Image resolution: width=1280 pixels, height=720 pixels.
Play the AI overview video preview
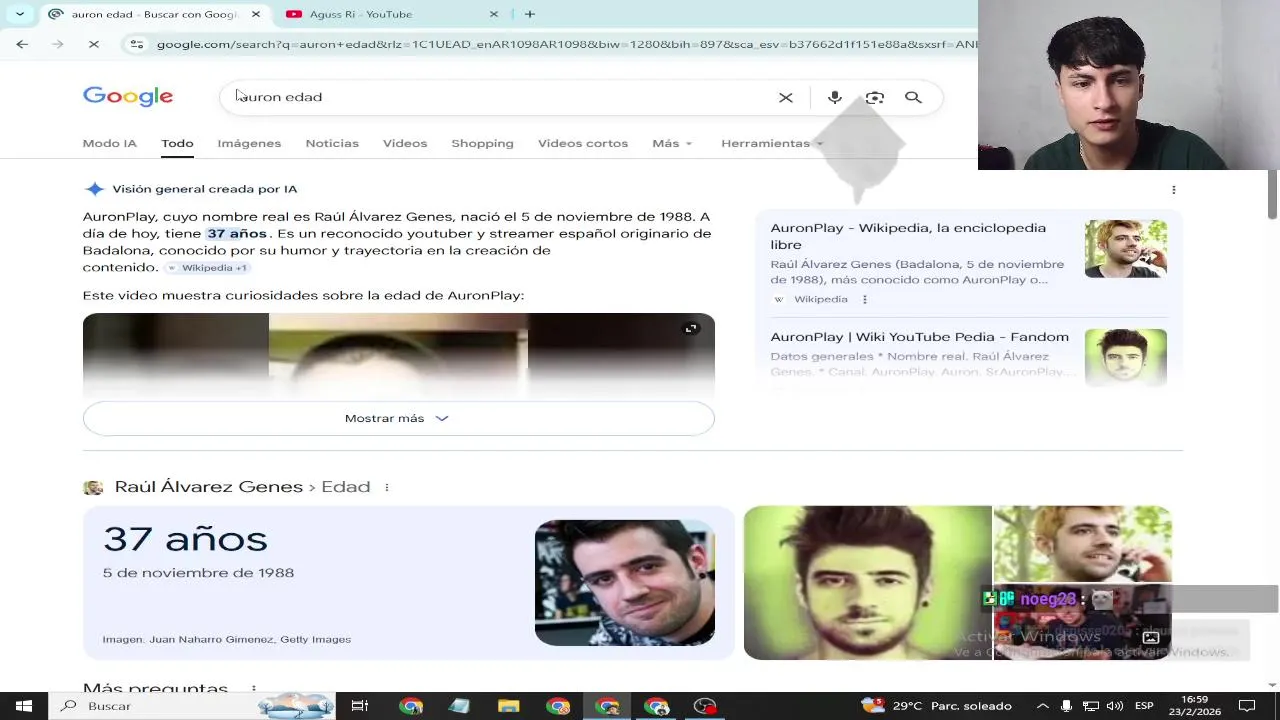tap(398, 356)
